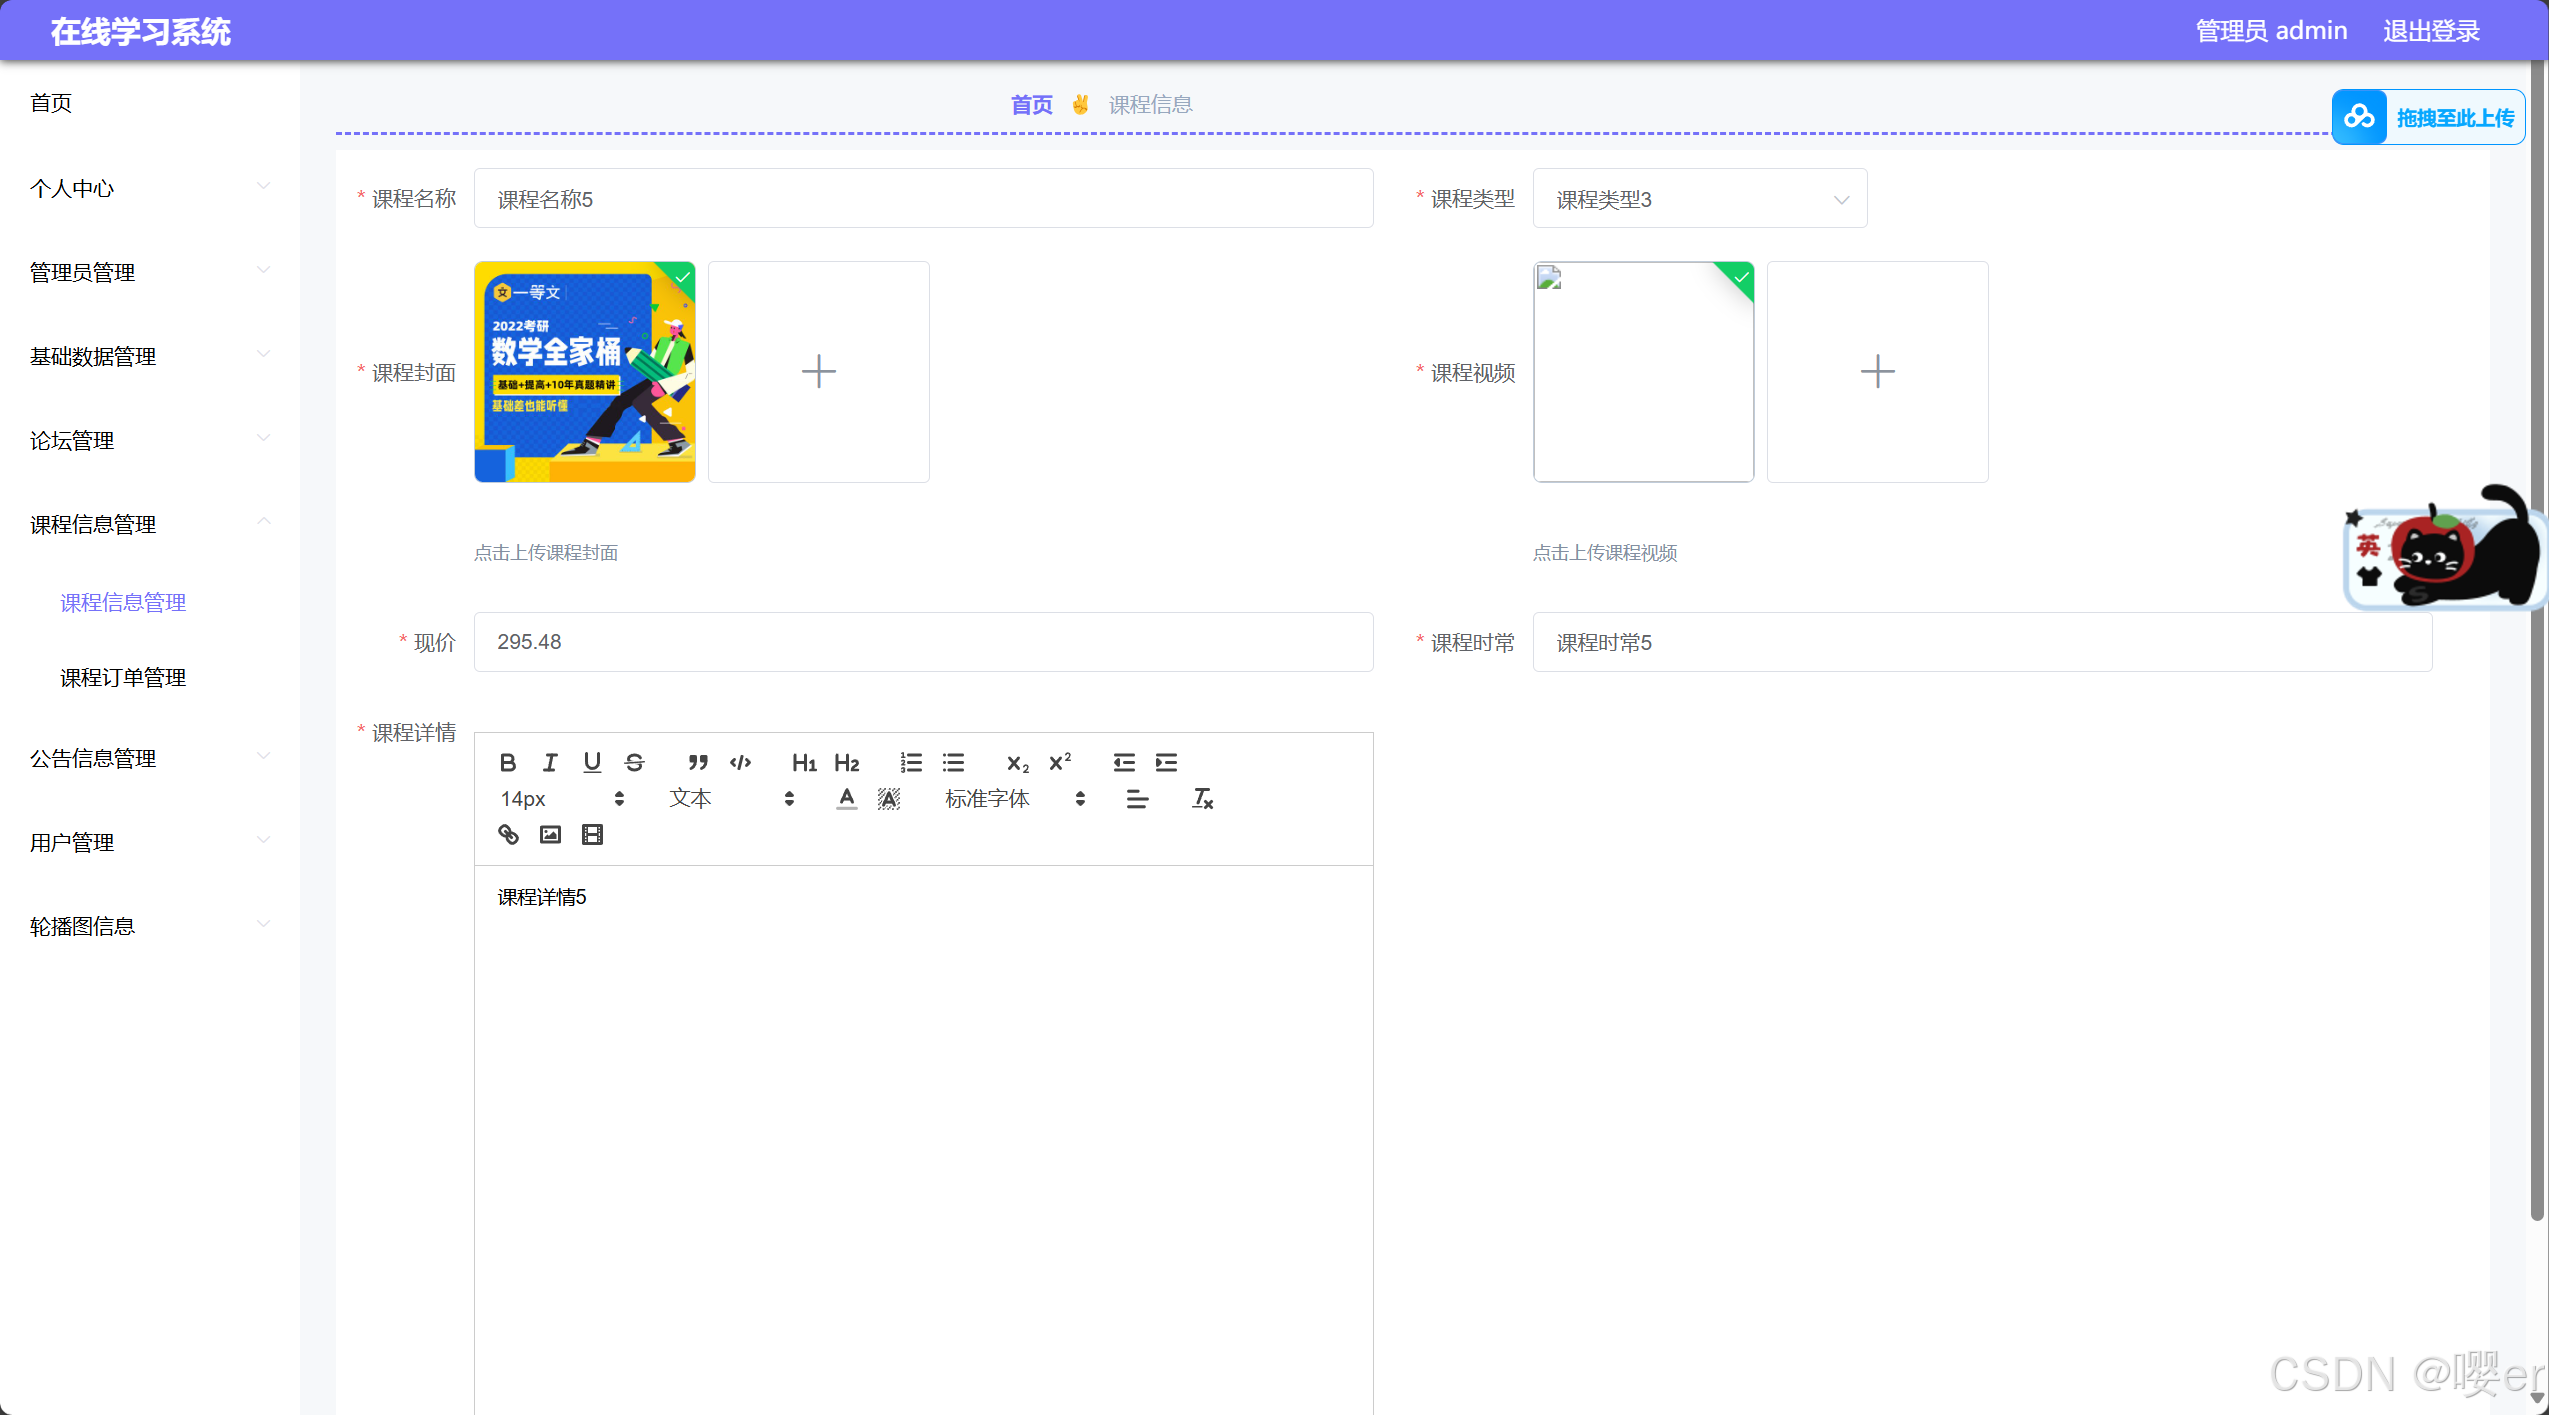Open the 课程类型 dropdown
This screenshot has width=2549, height=1415.
(x=1699, y=199)
